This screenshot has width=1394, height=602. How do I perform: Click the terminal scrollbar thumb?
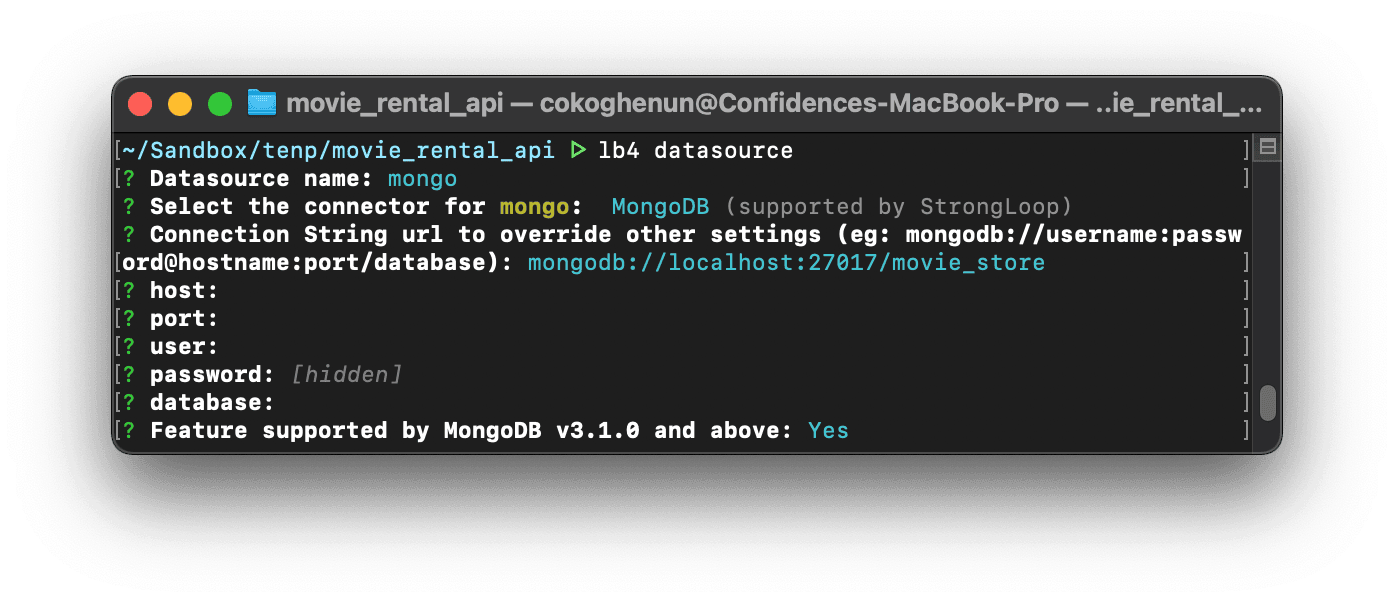[1267, 403]
